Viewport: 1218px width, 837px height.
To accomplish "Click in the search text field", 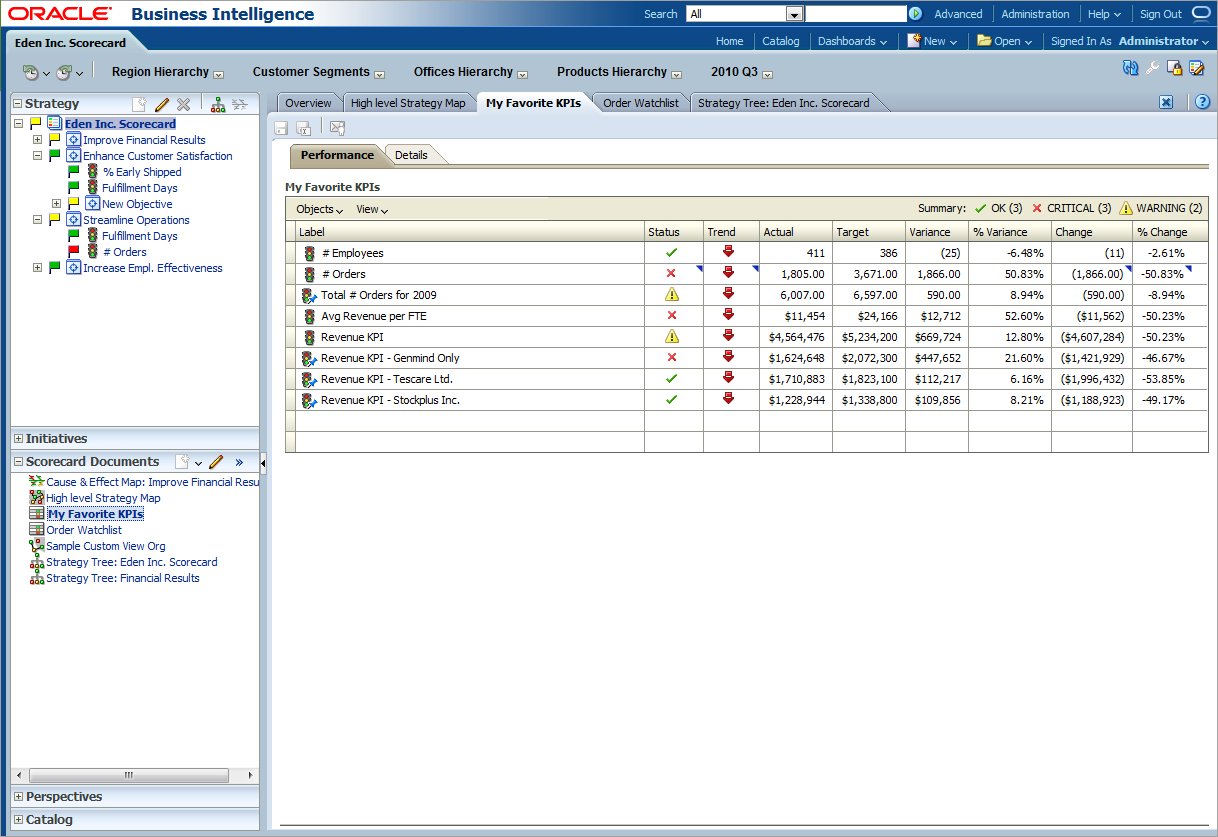I will pos(856,14).
